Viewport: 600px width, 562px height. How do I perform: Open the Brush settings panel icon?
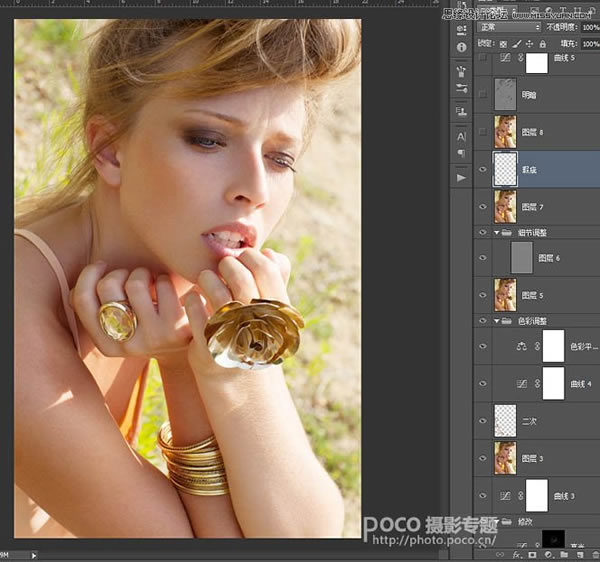pos(461,89)
